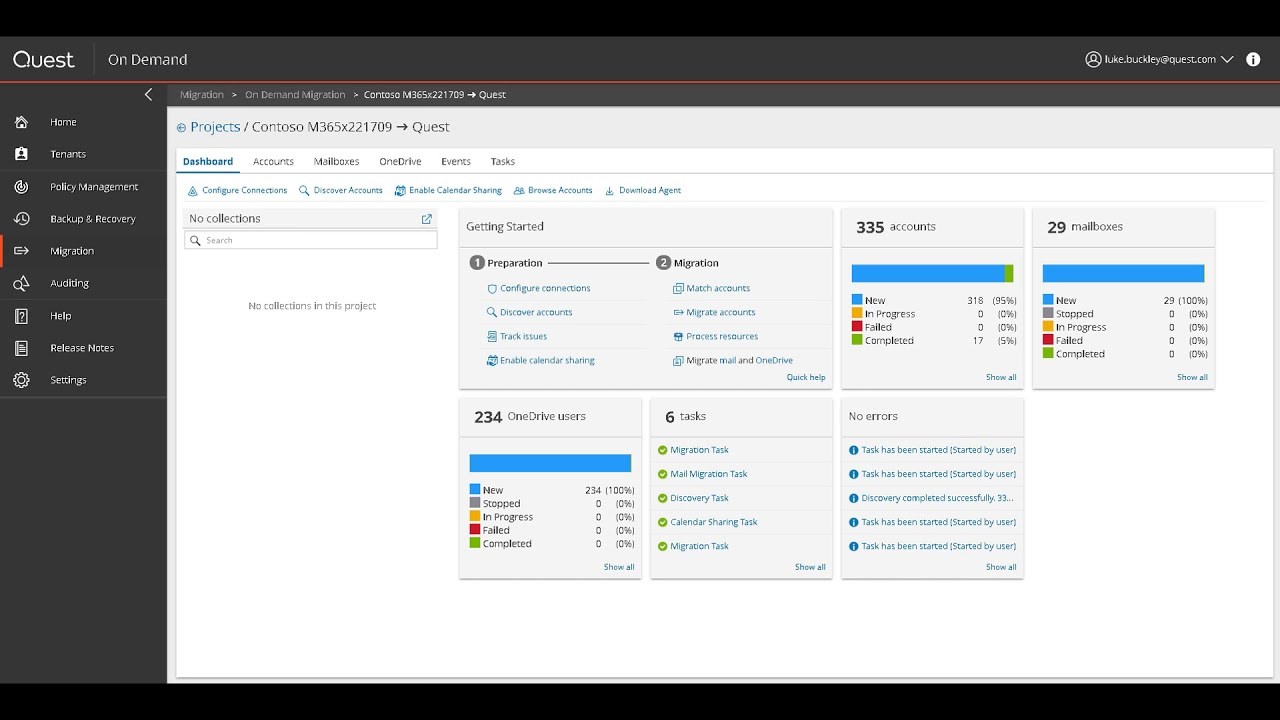The width and height of the screenshot is (1280, 720).
Task: Click the green check icon beside Discovery Task
Action: coord(662,498)
